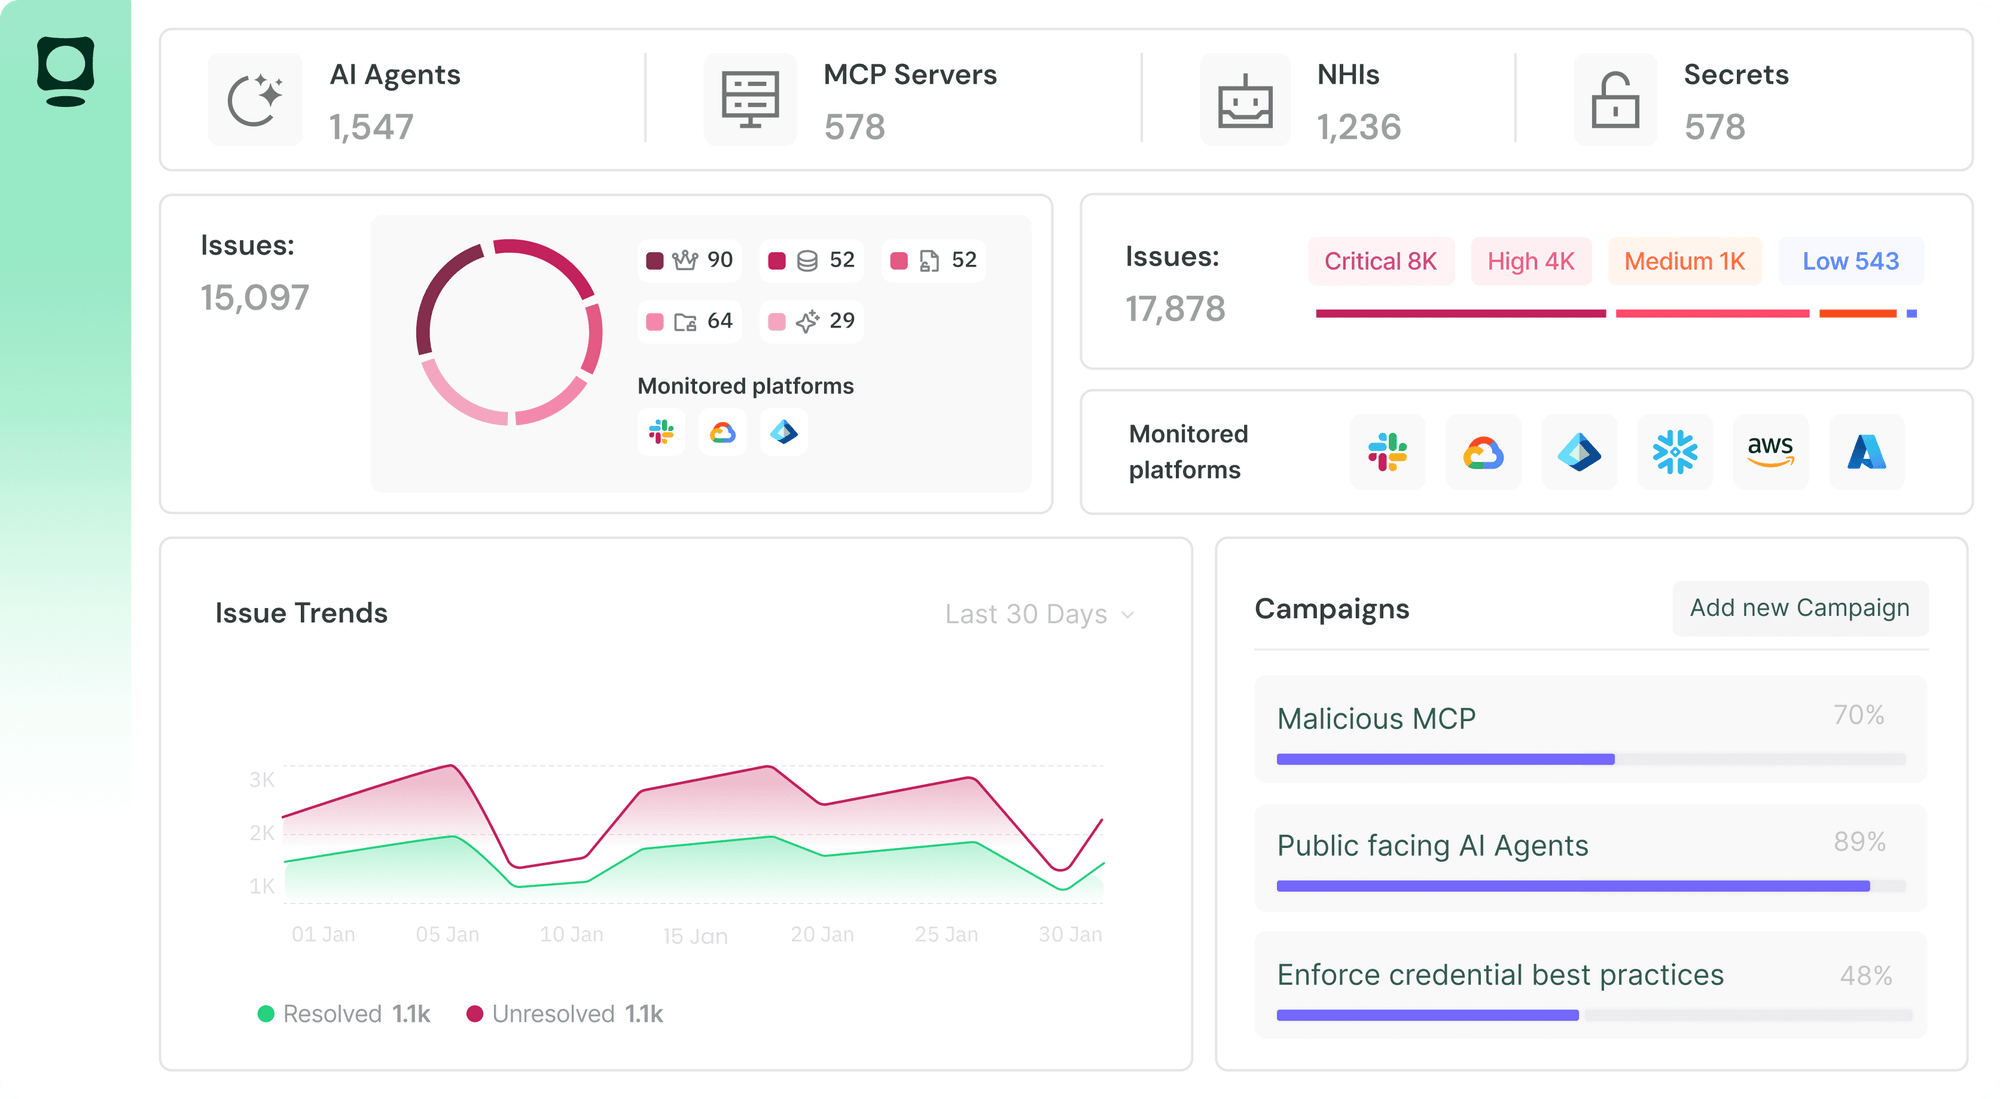Screen dimensions: 2000x1099
Task: Filter issues by the Low 543 tag
Action: [1850, 261]
